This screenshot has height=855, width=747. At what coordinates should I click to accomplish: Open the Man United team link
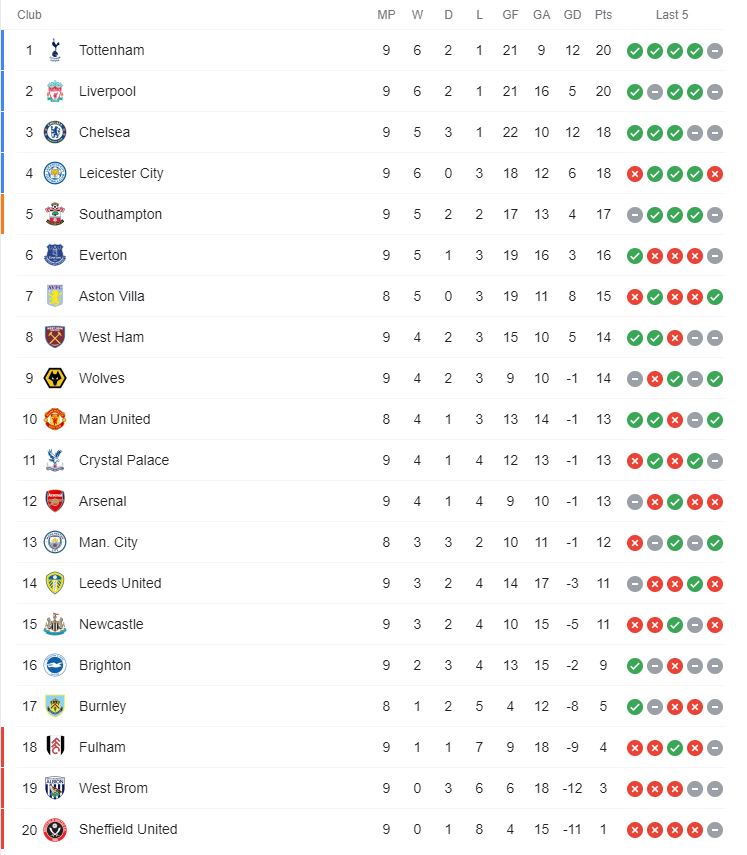[x=115, y=419]
